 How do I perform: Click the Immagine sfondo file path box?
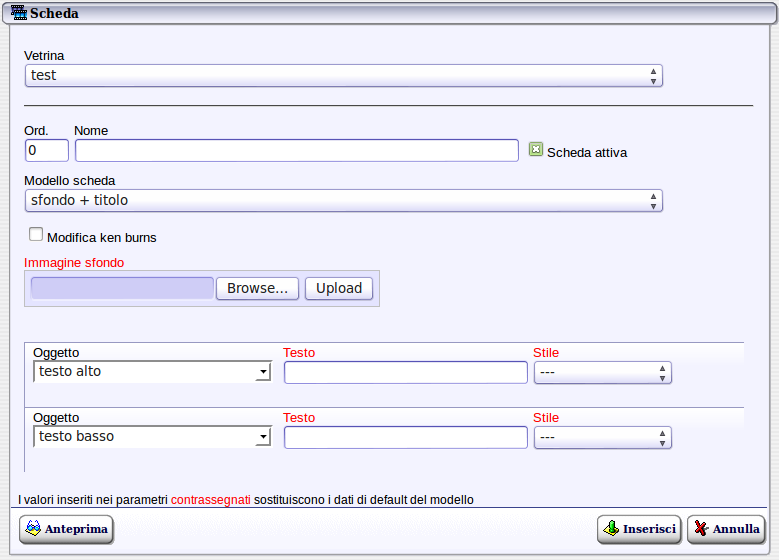click(x=122, y=288)
